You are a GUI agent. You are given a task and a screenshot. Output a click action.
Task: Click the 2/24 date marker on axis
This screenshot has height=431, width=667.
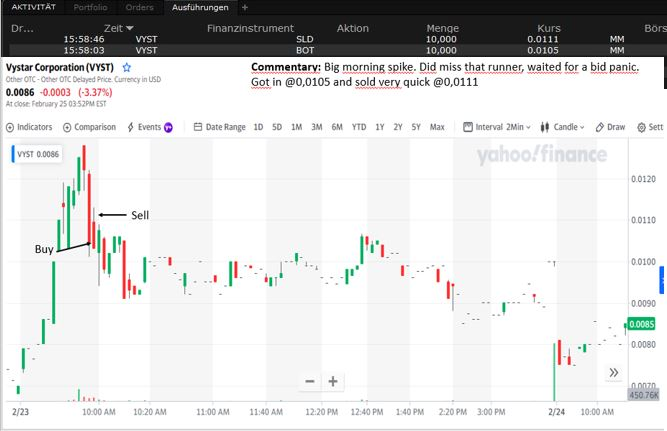[556, 411]
